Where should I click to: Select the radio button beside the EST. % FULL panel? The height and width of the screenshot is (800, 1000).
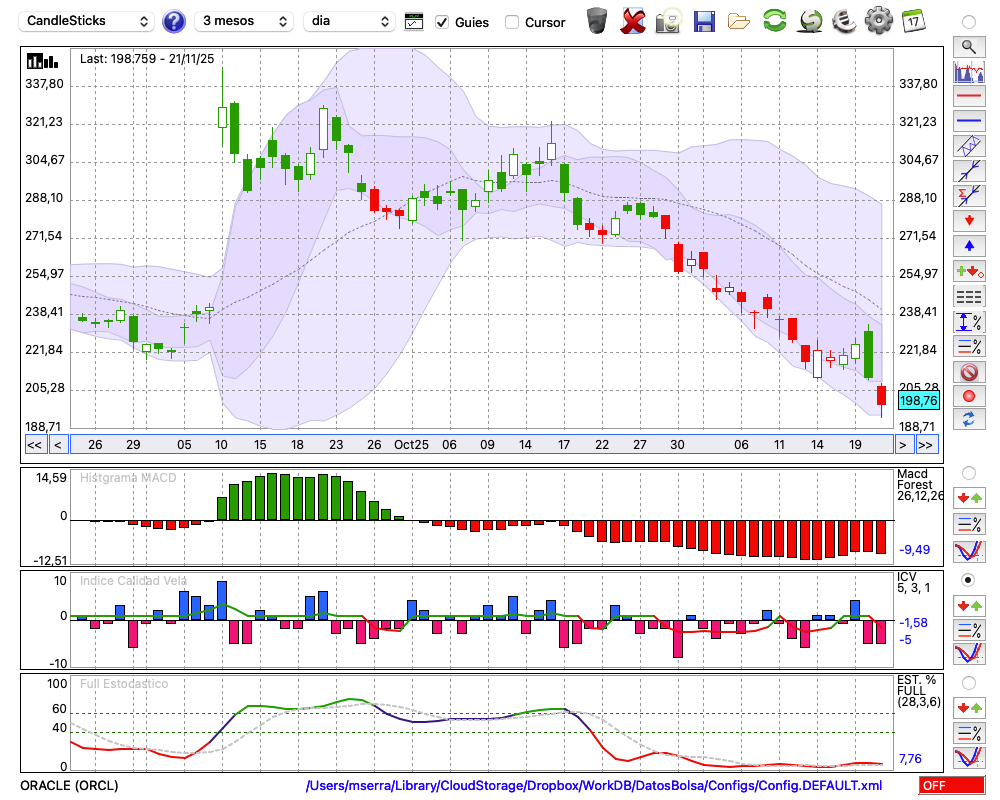pyautogui.click(x=968, y=683)
